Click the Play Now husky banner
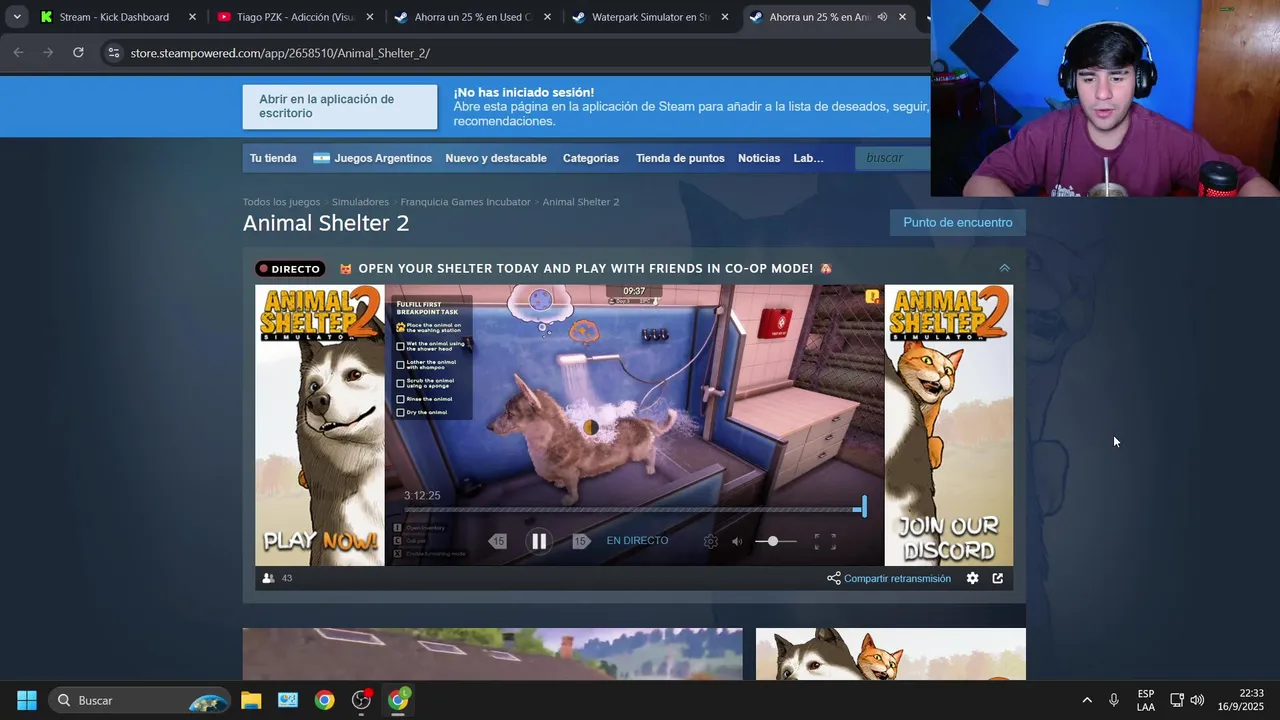1280x720 pixels. 320,425
